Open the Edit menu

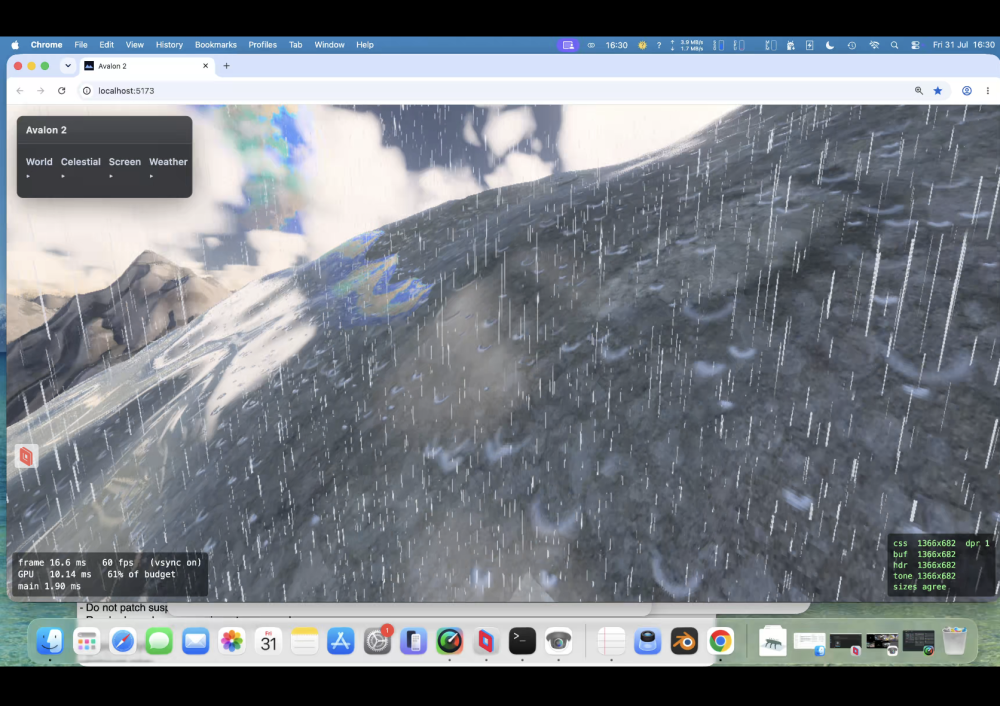click(x=107, y=45)
